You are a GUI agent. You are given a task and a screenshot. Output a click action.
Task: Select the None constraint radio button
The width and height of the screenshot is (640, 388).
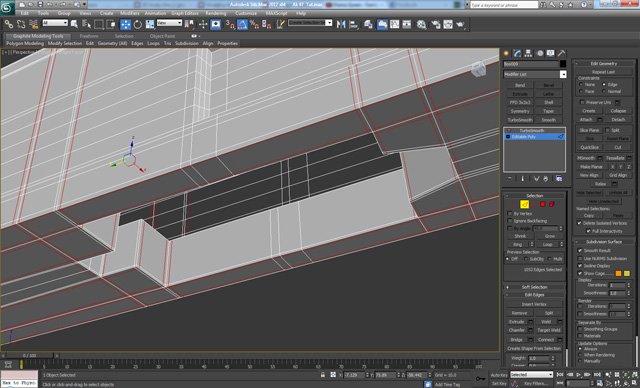[x=581, y=84]
